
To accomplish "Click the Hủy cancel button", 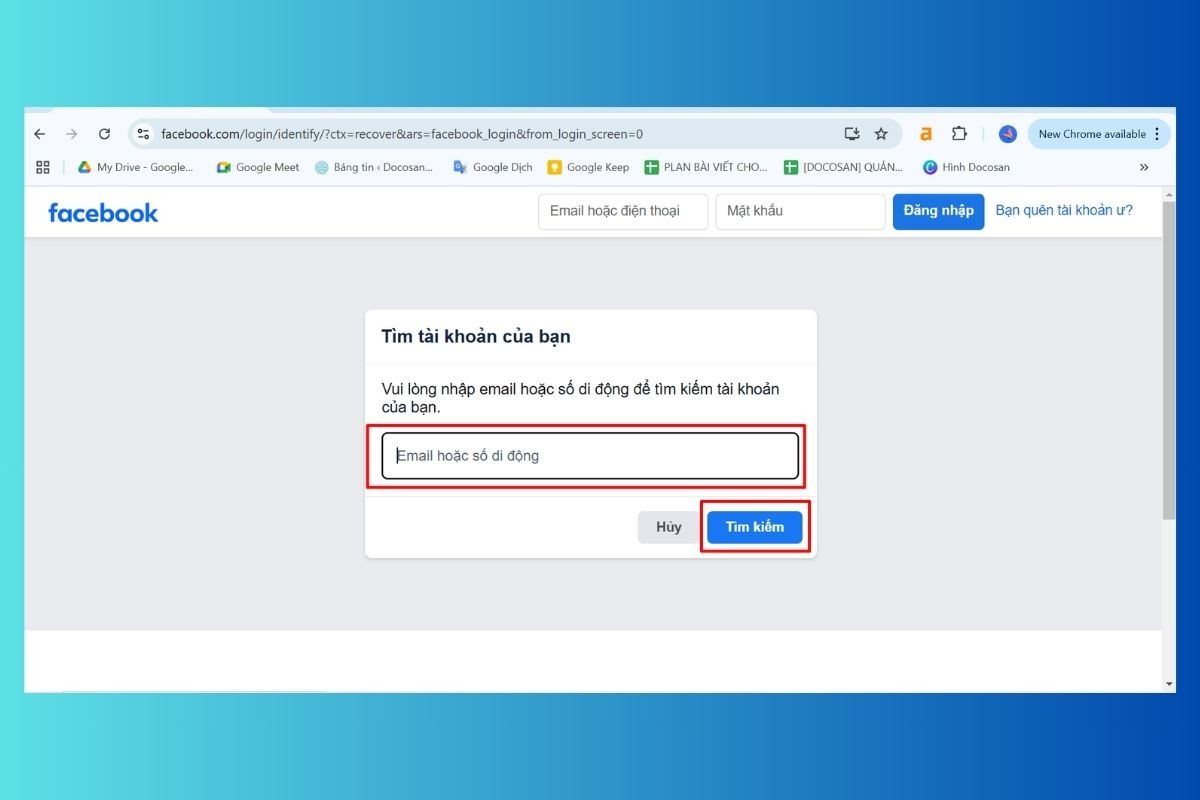I will [x=669, y=527].
